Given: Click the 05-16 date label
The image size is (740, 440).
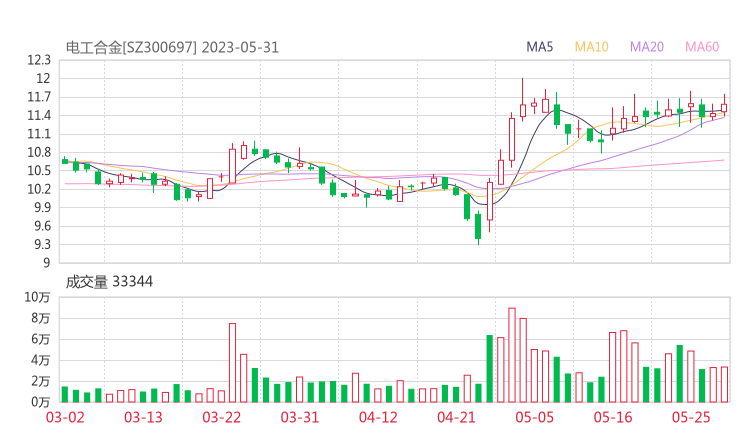Looking at the screenshot, I should (613, 417).
